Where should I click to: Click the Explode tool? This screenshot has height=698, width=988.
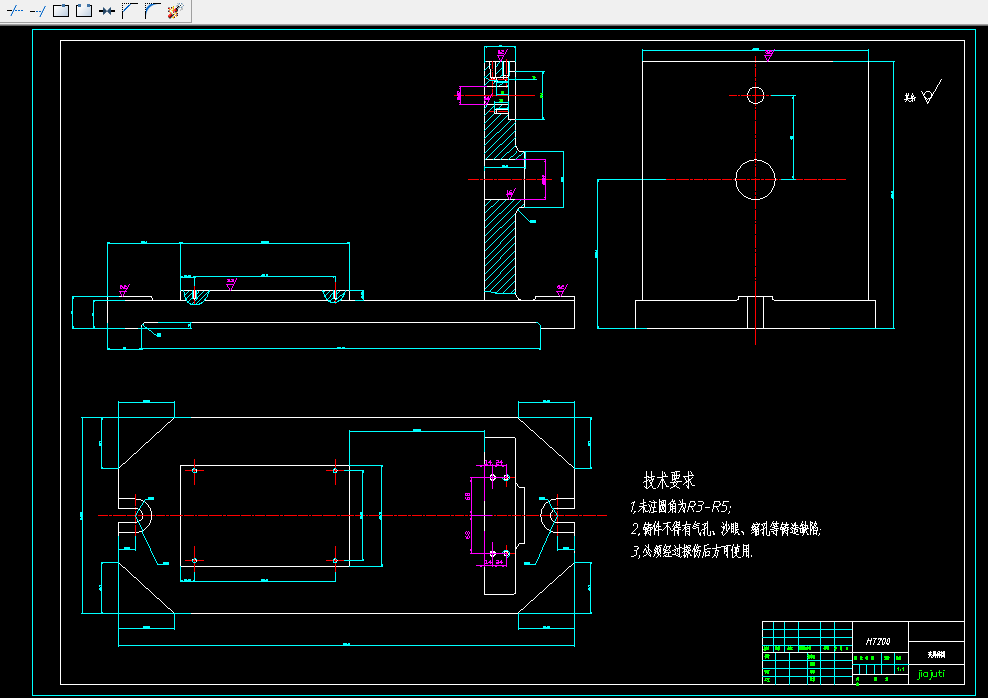tap(175, 11)
